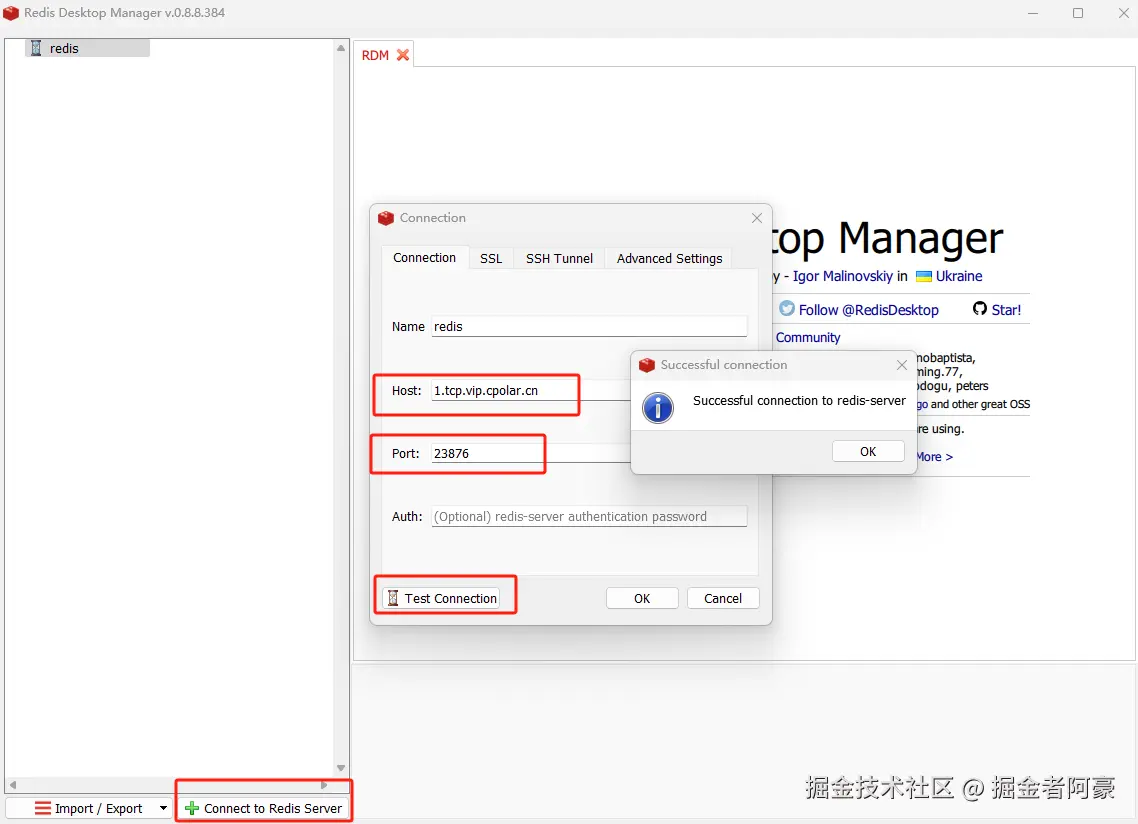Open Import / Export dropdown arrow
Screen dimensions: 1138x824
point(163,808)
